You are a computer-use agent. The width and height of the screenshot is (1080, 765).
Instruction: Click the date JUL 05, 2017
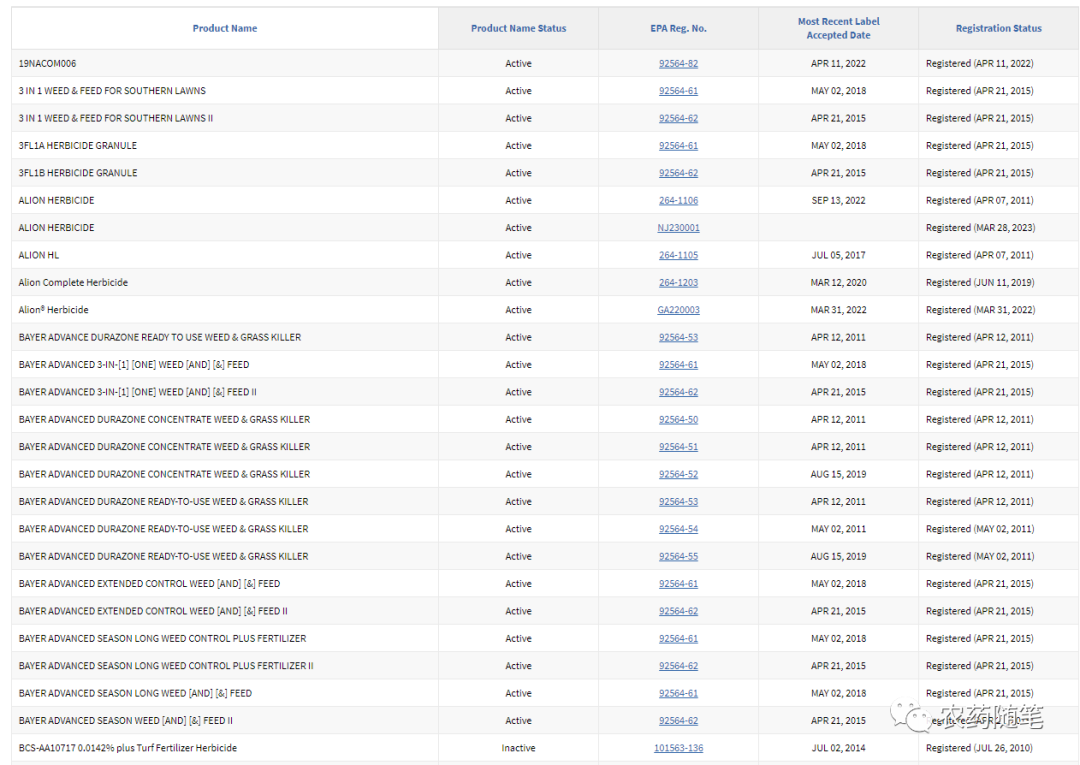(x=838, y=255)
